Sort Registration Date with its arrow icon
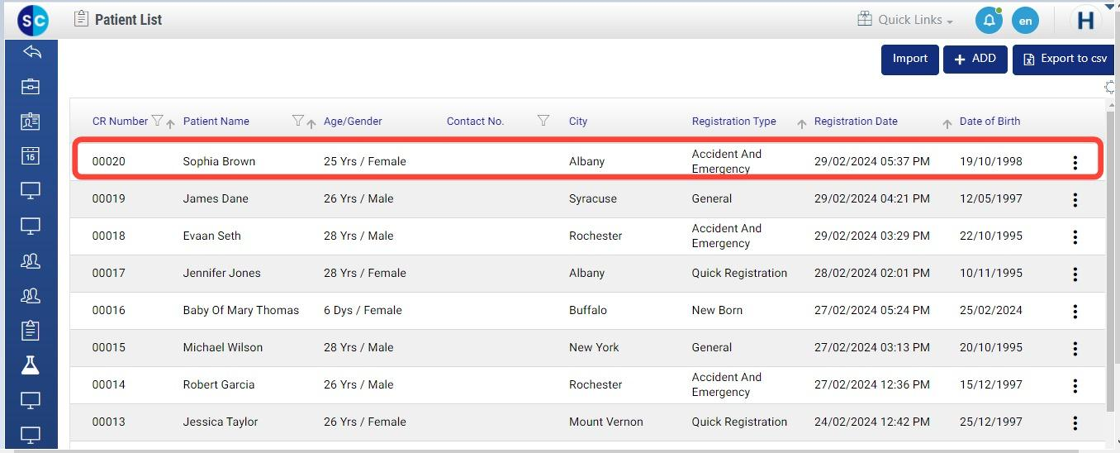Screen dimensions: 1120x453 [x=947, y=124]
